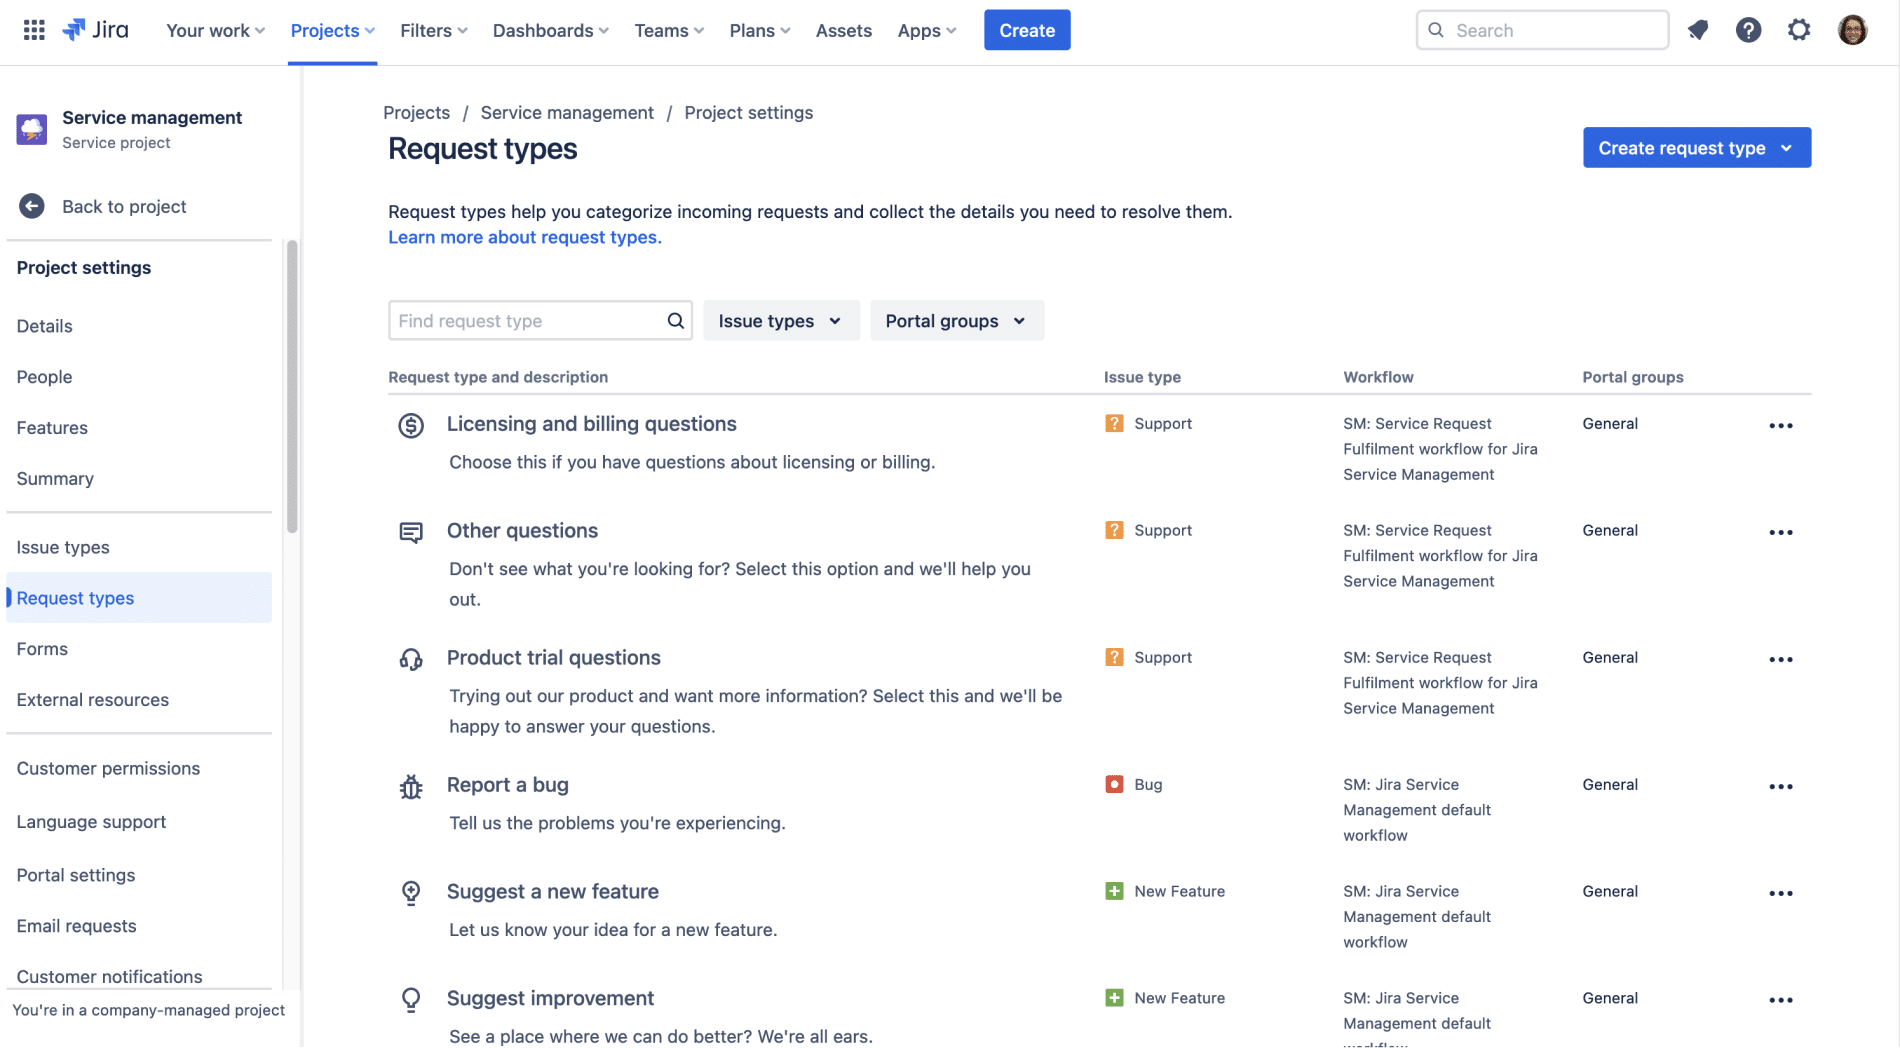The image size is (1900, 1048).
Task: Focus the top Search field
Action: coord(1543,30)
